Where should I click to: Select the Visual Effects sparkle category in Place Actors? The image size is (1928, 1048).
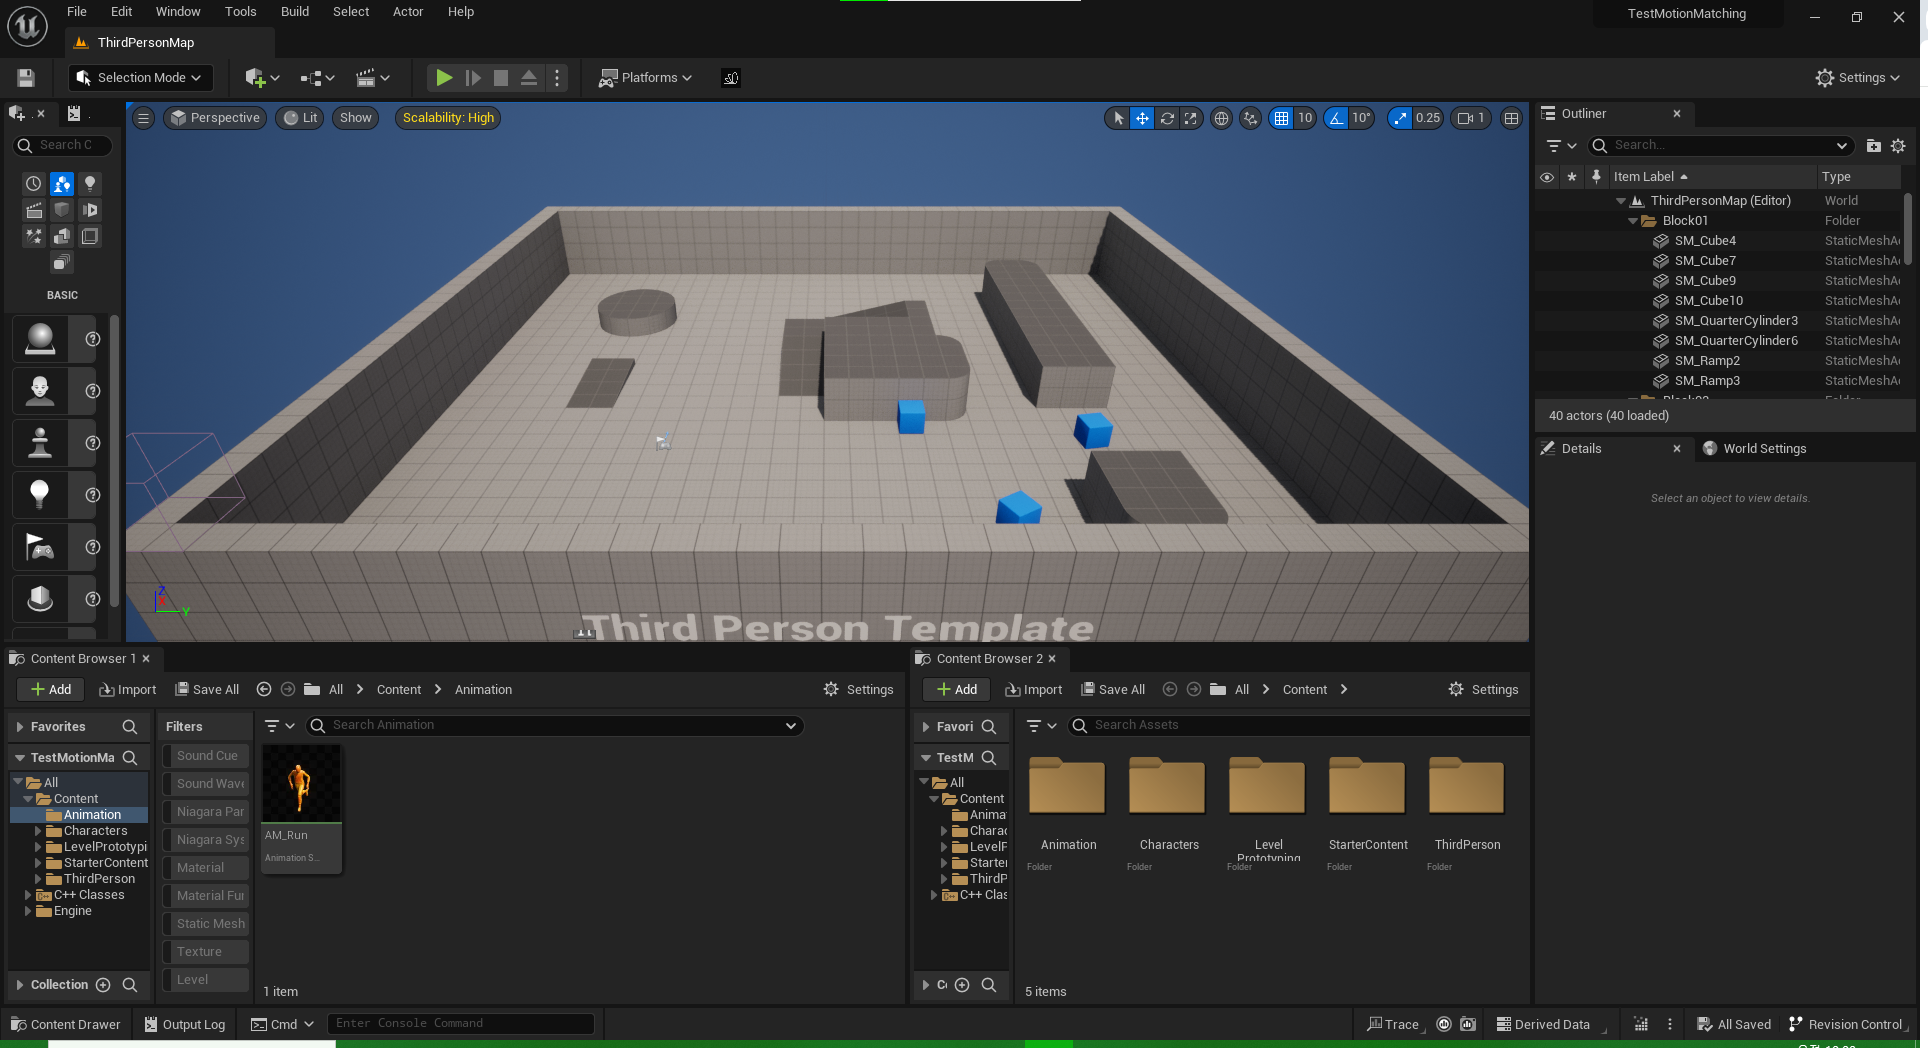(x=34, y=236)
